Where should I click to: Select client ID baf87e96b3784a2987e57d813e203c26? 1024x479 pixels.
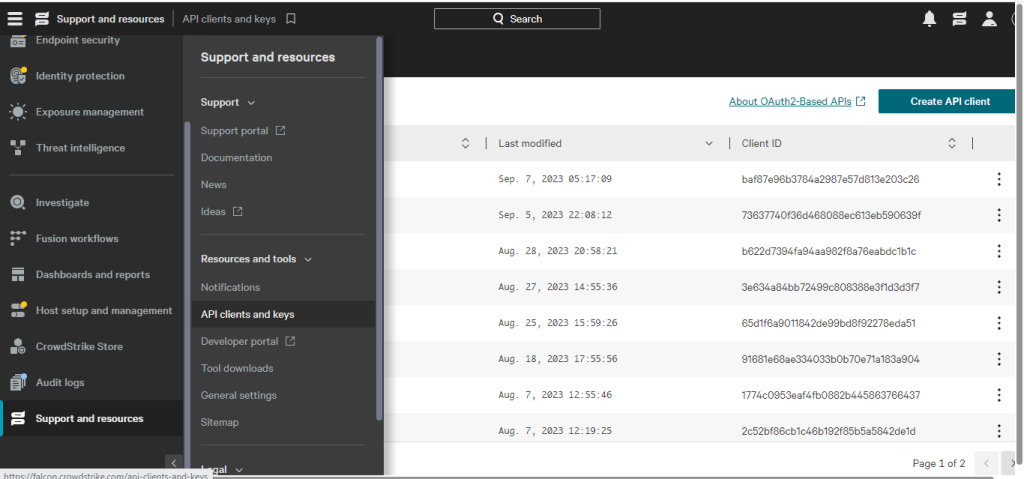click(x=830, y=179)
